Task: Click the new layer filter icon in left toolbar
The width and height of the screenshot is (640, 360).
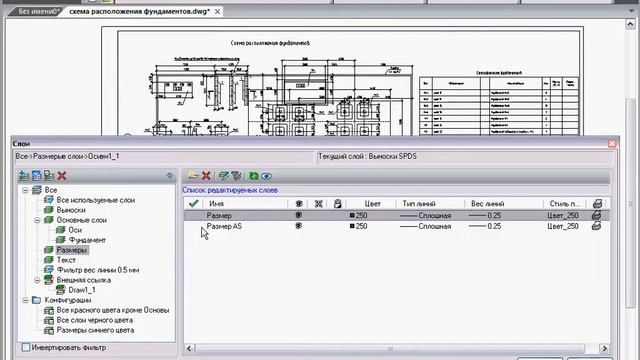Action: coord(24,176)
